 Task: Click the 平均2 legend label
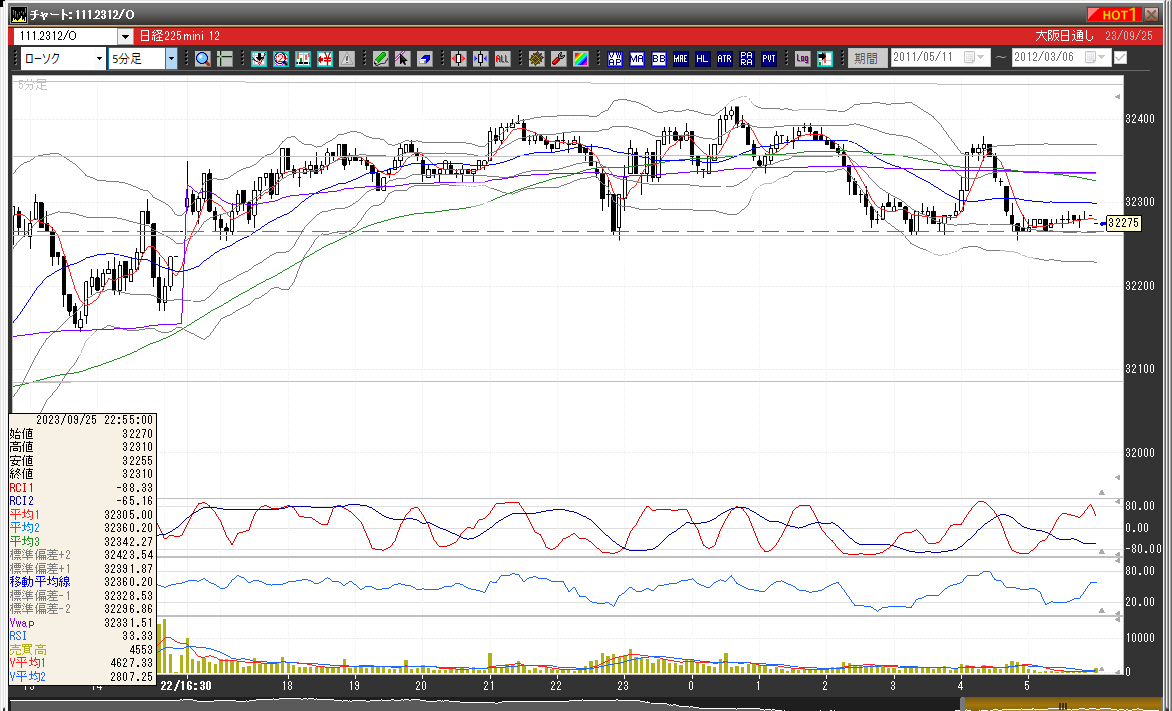point(25,528)
